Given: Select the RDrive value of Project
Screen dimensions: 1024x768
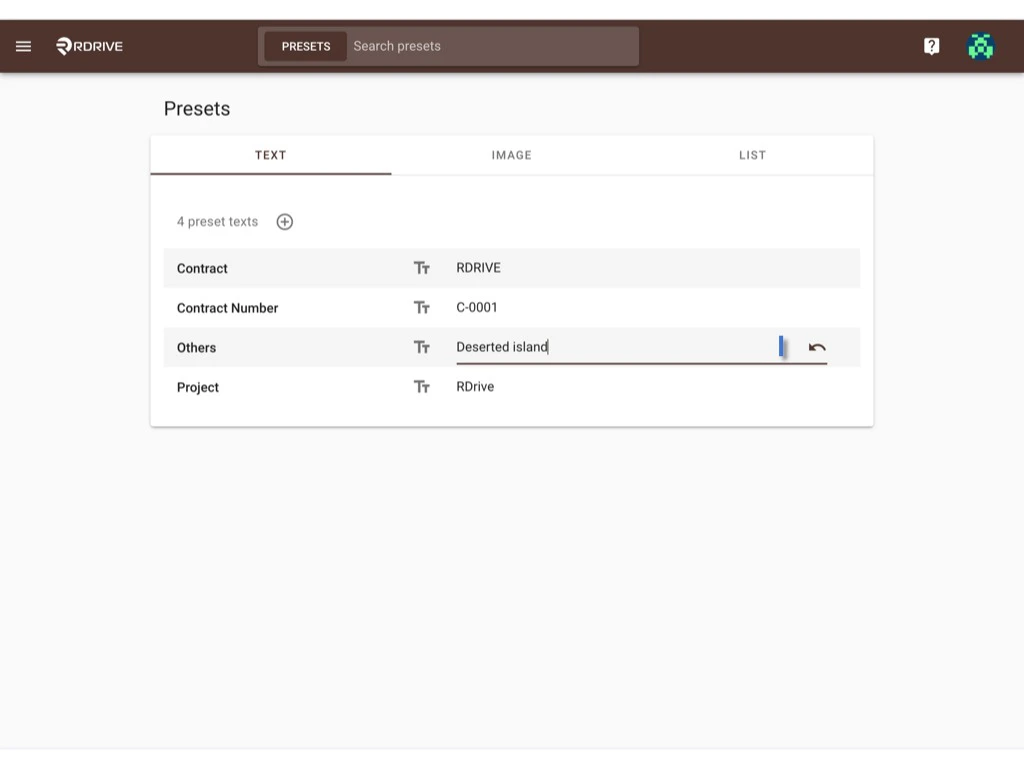Looking at the screenshot, I should pos(475,387).
